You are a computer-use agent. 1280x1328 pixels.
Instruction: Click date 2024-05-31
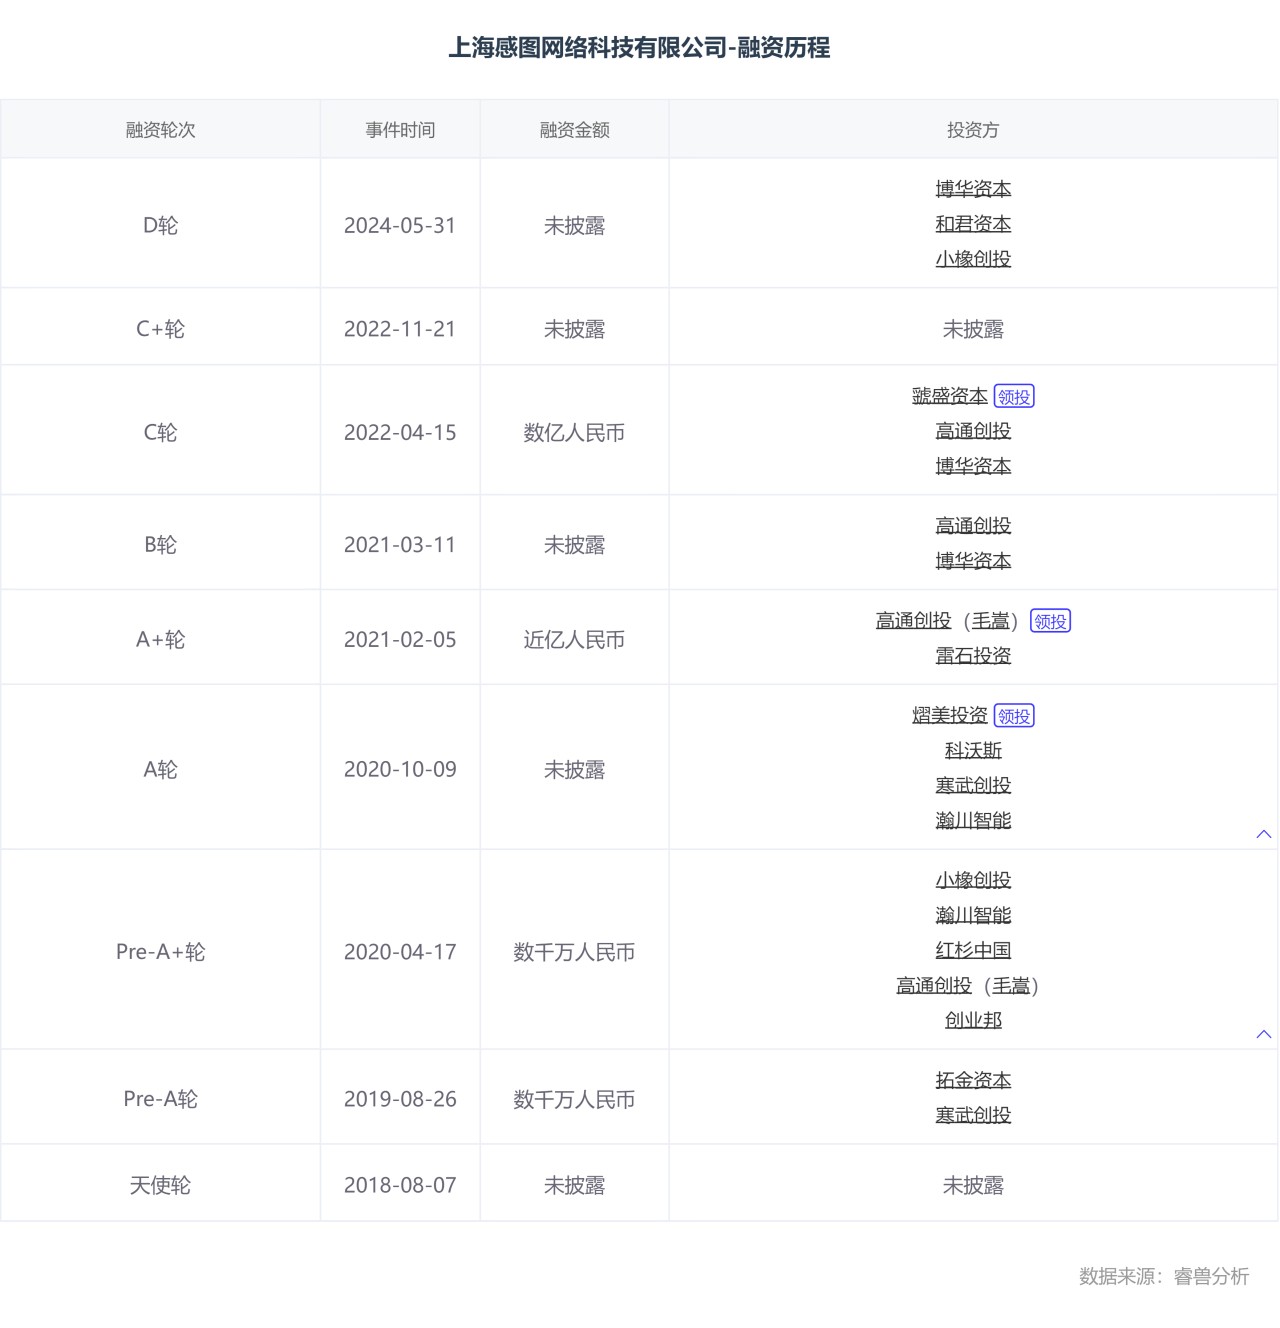pyautogui.click(x=400, y=226)
